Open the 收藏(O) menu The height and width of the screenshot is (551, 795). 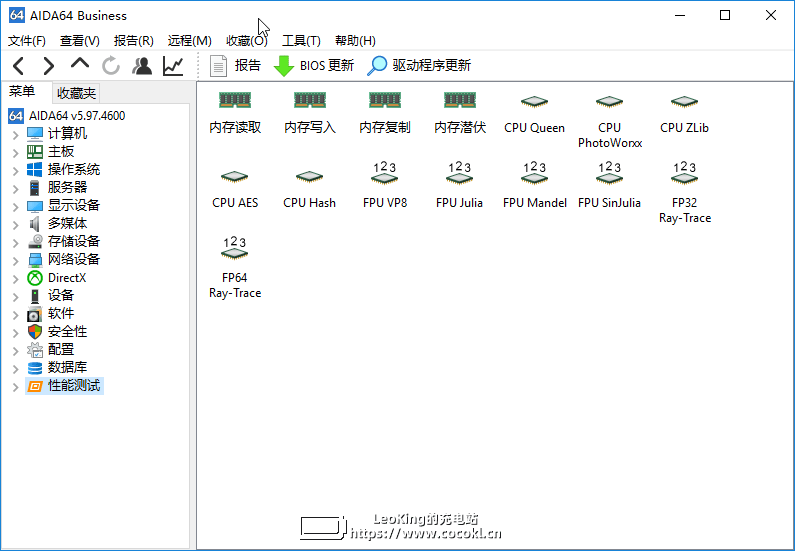[x=246, y=41]
